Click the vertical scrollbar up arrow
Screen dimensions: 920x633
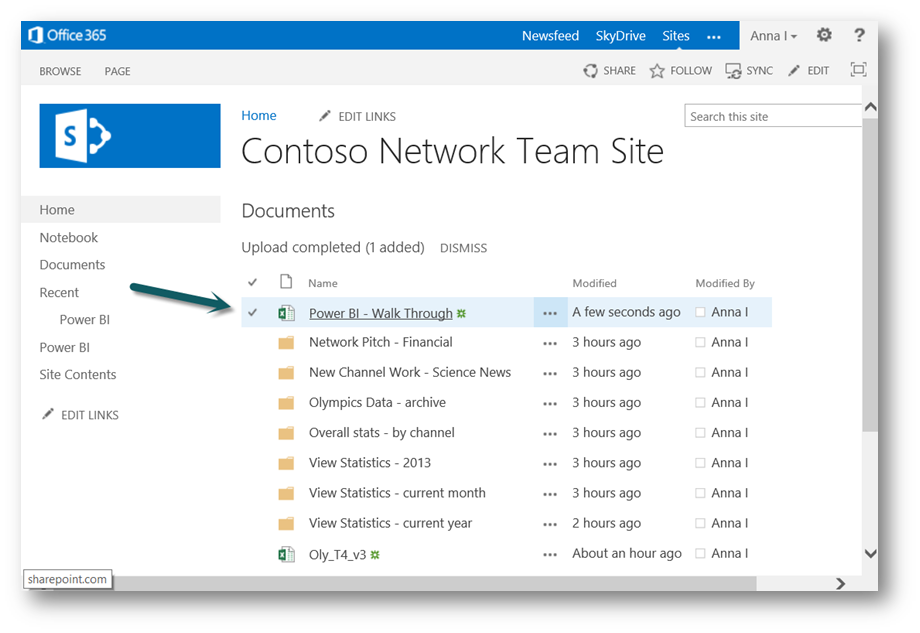pos(870,107)
